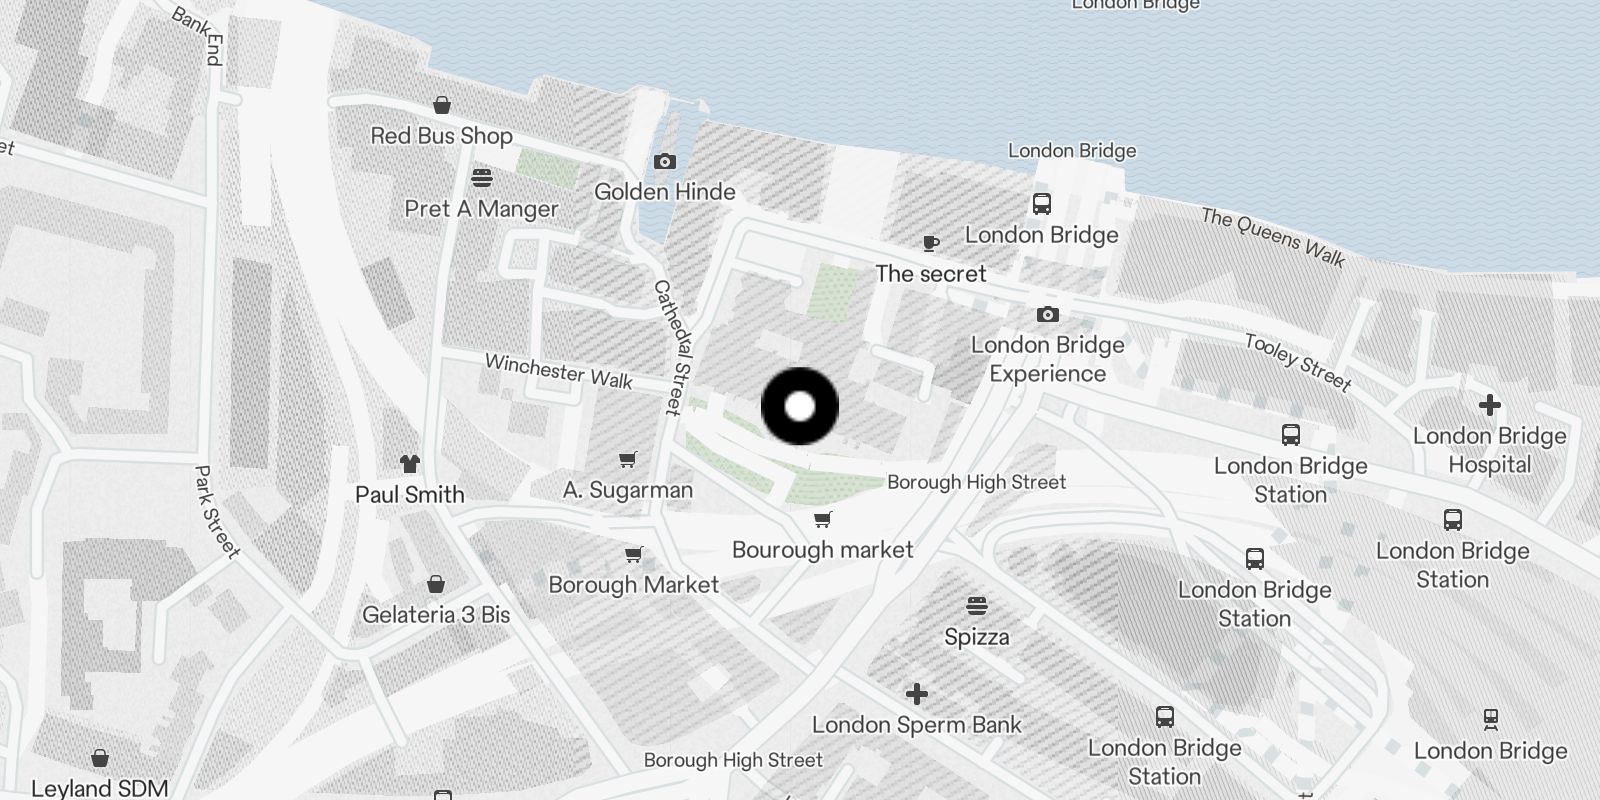Select The Queens Walk label
Viewport: 1600px width, 800px height.
pos(1273,237)
